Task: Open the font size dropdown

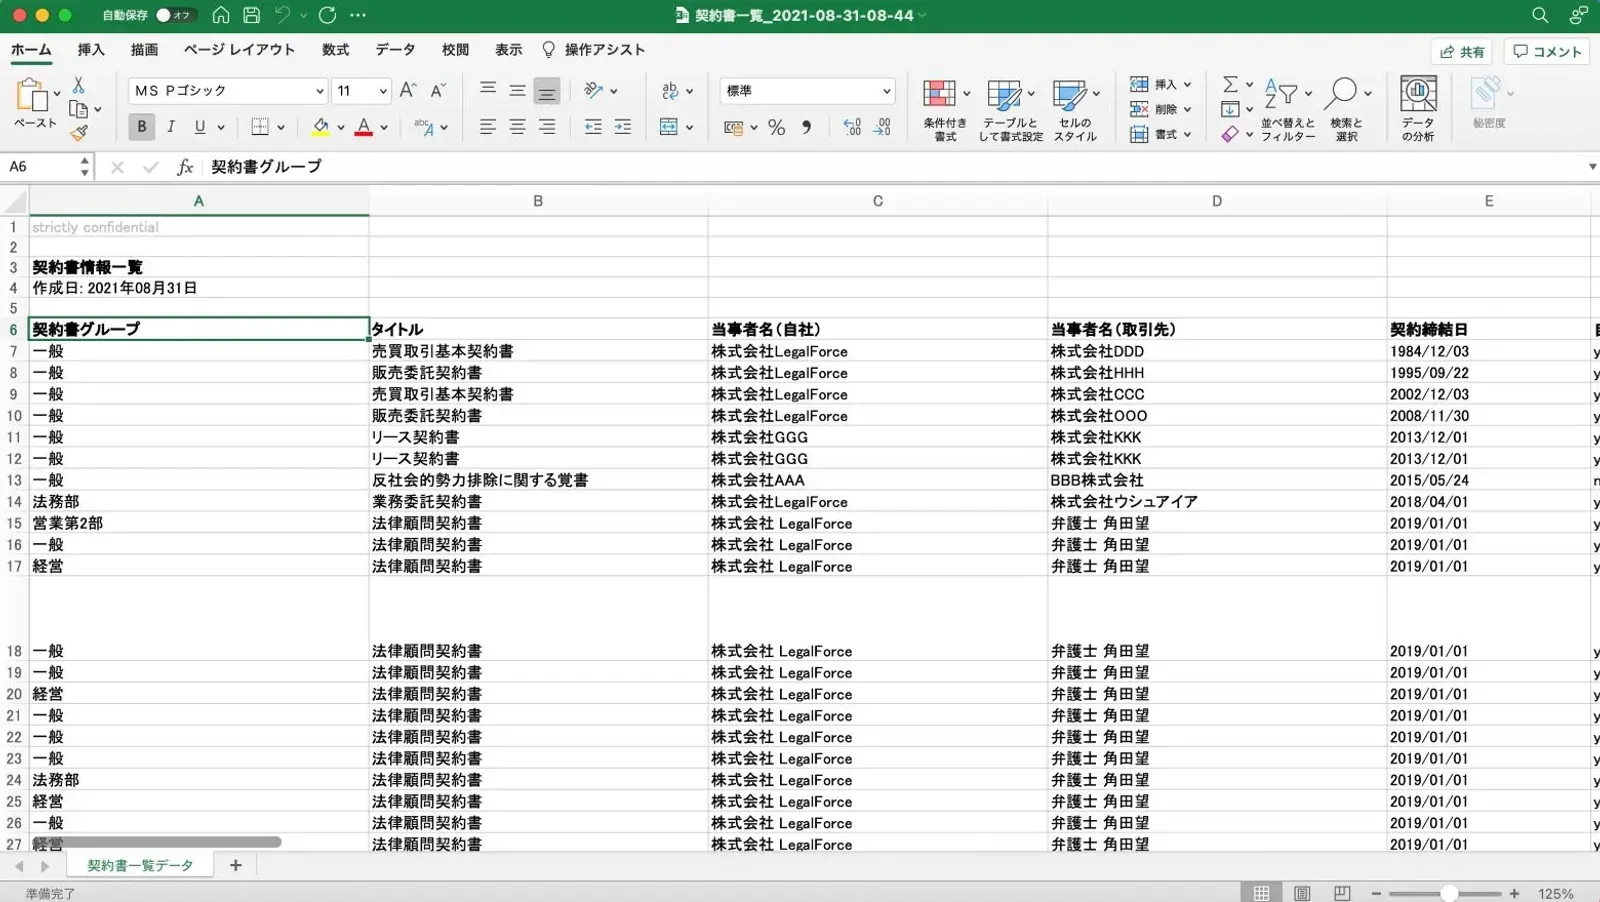Action: tap(382, 91)
